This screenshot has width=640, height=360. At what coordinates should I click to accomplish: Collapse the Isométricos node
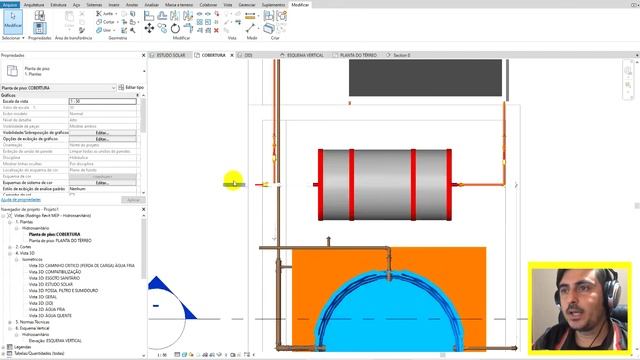[16, 260]
